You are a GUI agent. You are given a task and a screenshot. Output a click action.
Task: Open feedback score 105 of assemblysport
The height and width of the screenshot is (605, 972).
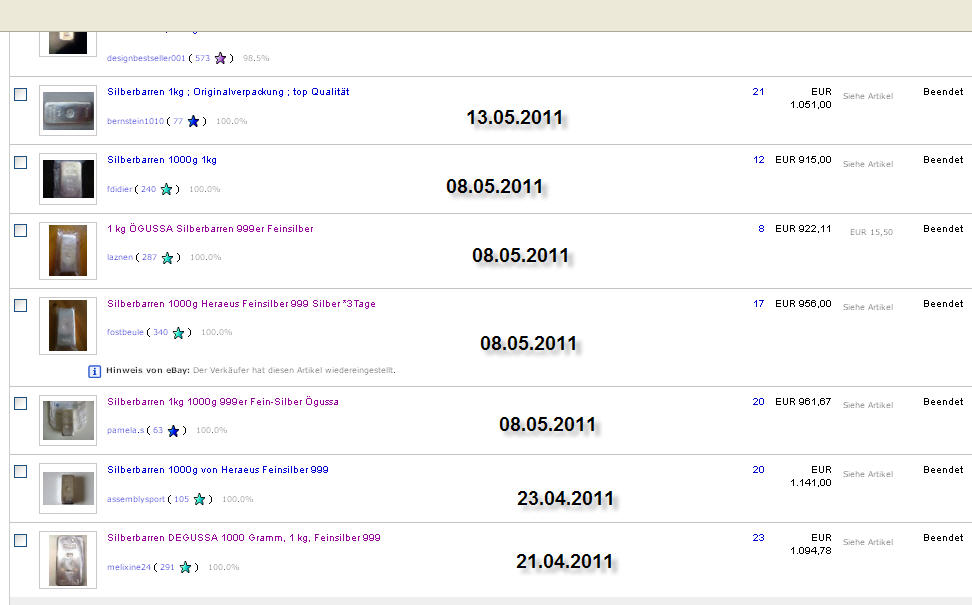(181, 499)
